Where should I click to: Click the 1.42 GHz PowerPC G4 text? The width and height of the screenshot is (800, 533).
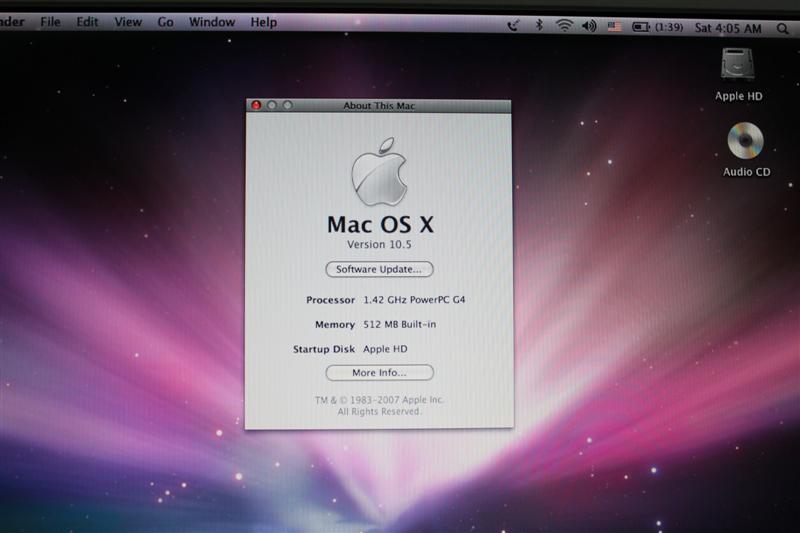414,300
